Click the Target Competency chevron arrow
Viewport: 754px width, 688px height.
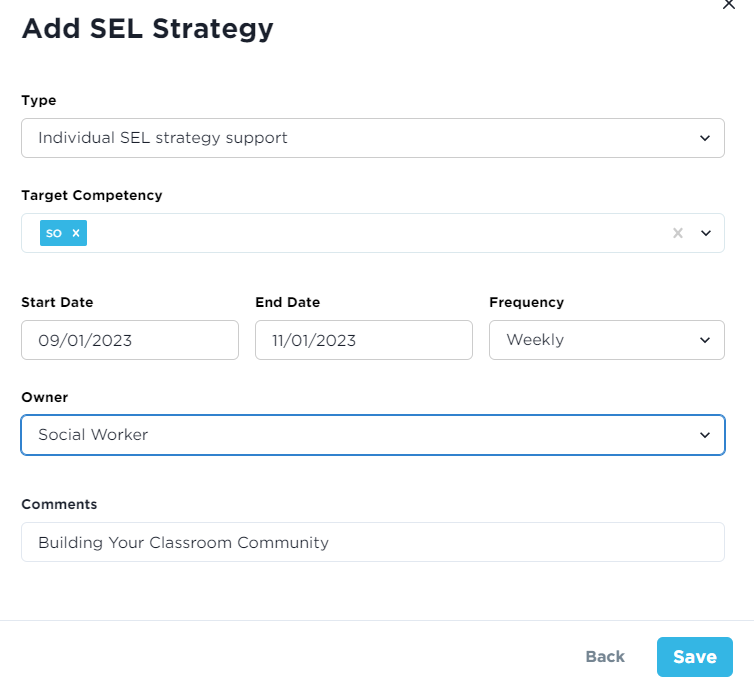pos(705,233)
